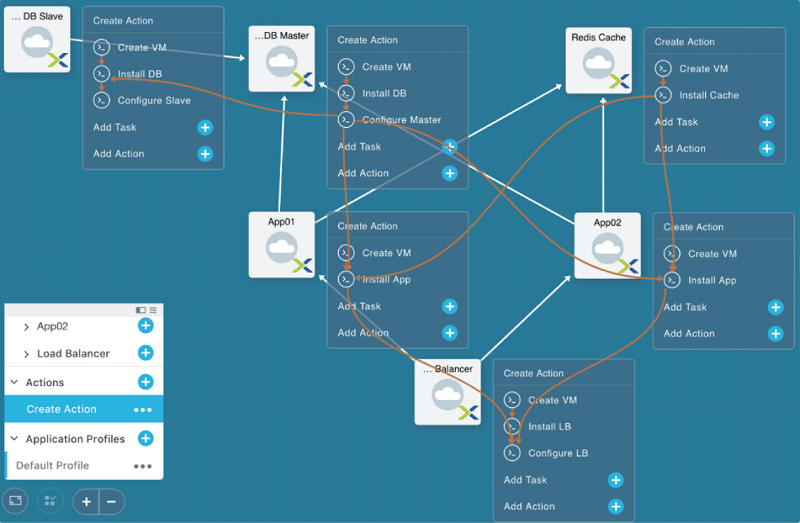Add a new action from Actions row
The image size is (800, 523).
145,382
